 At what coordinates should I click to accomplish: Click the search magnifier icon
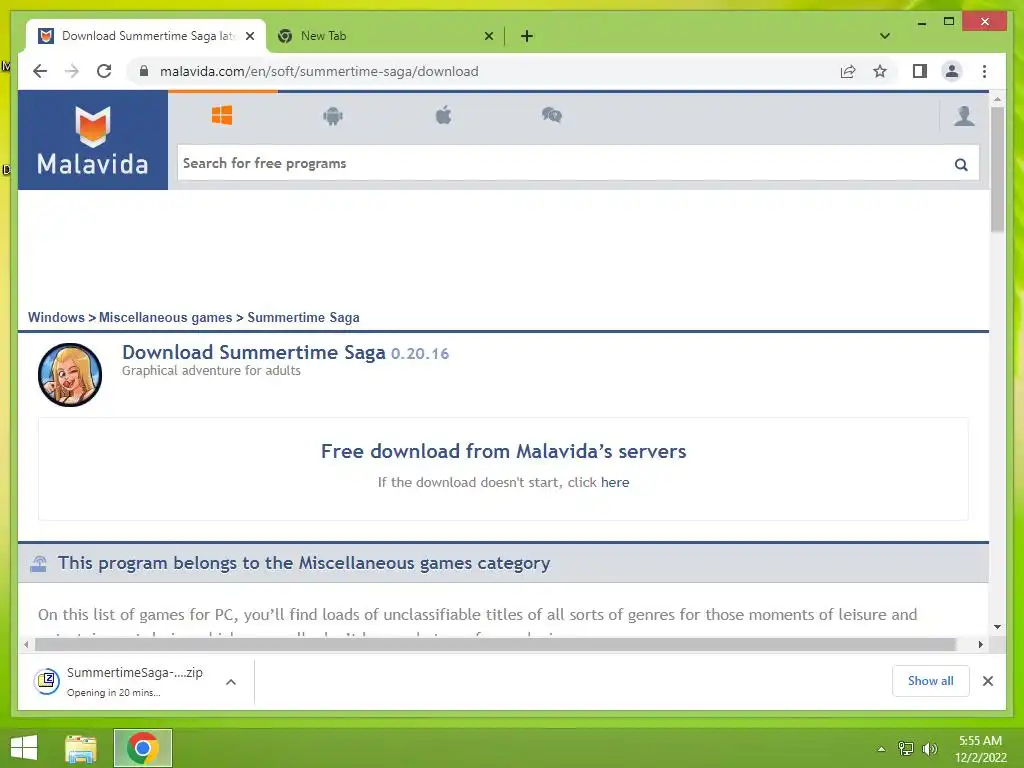[961, 164]
